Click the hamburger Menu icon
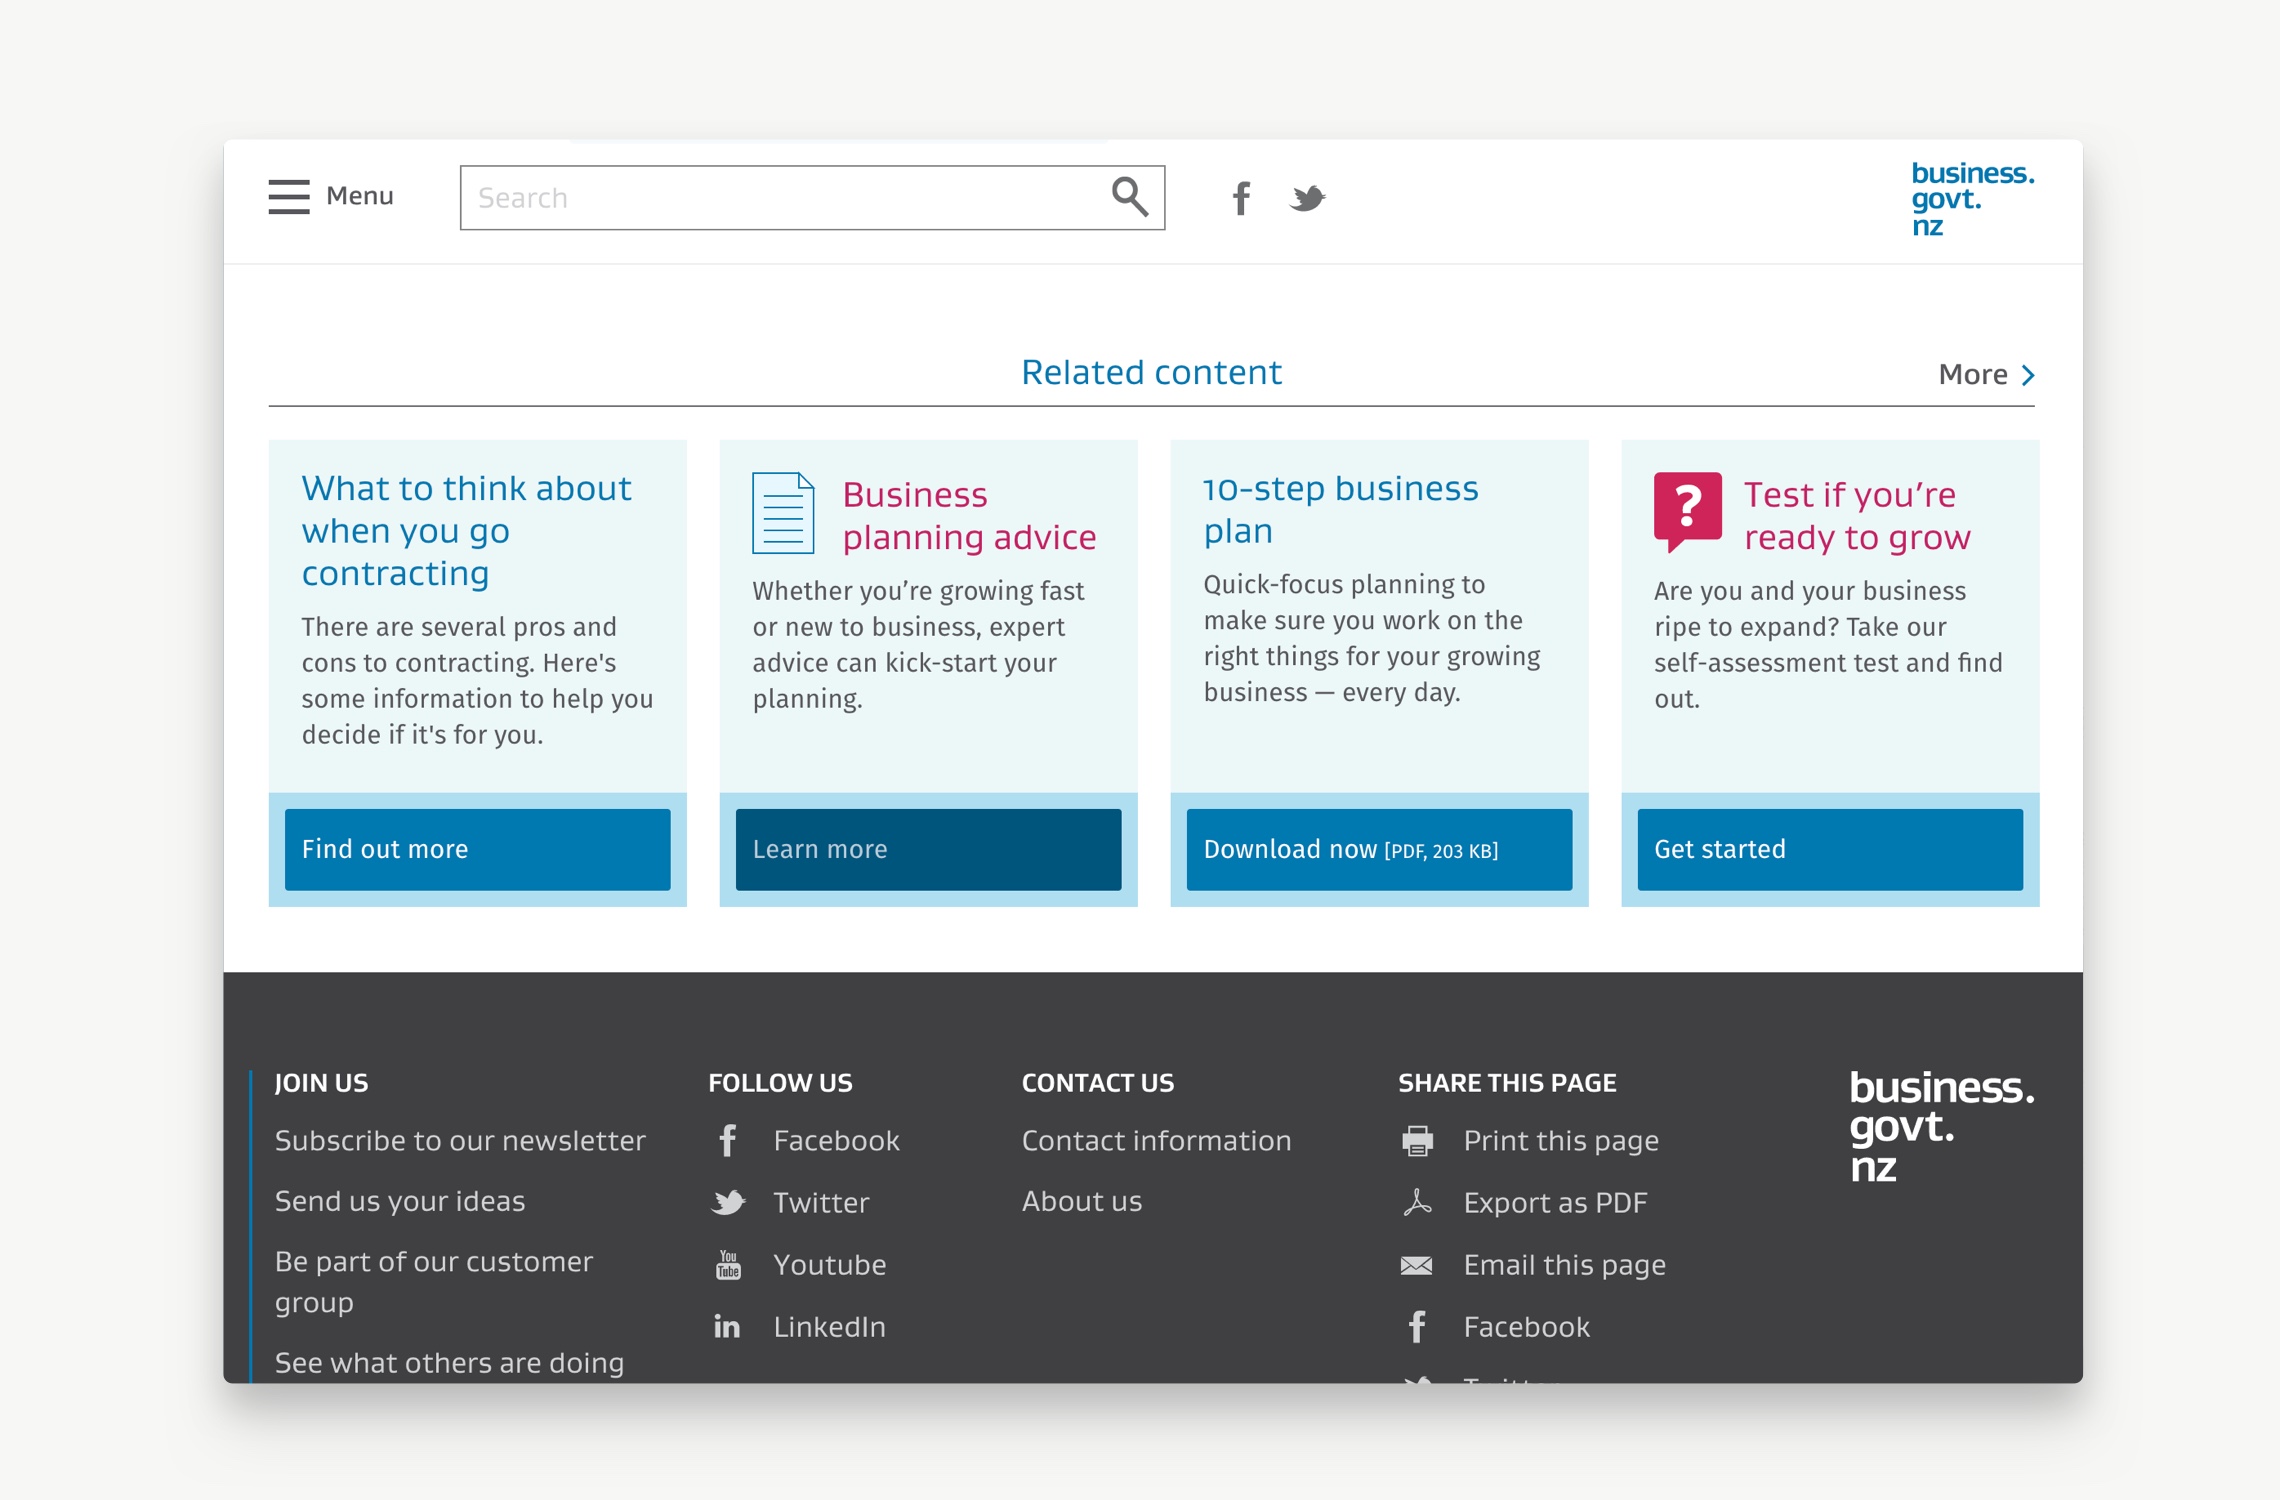The height and width of the screenshot is (1500, 2280). pyautogui.click(x=290, y=198)
